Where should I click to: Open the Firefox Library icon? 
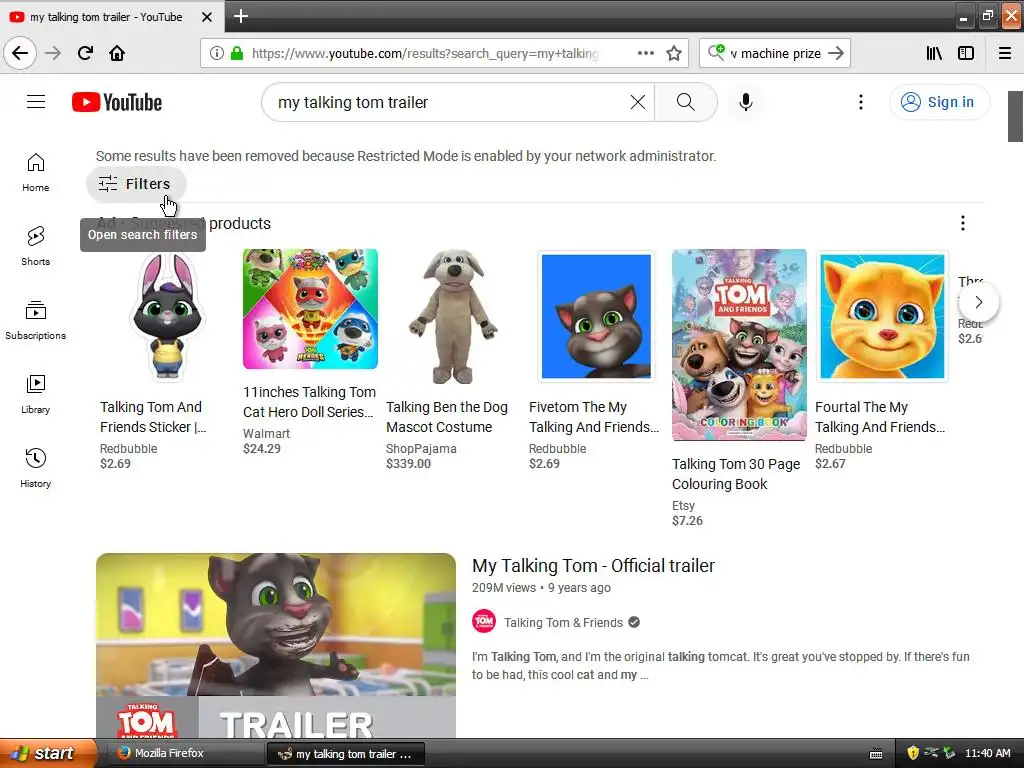(x=934, y=53)
